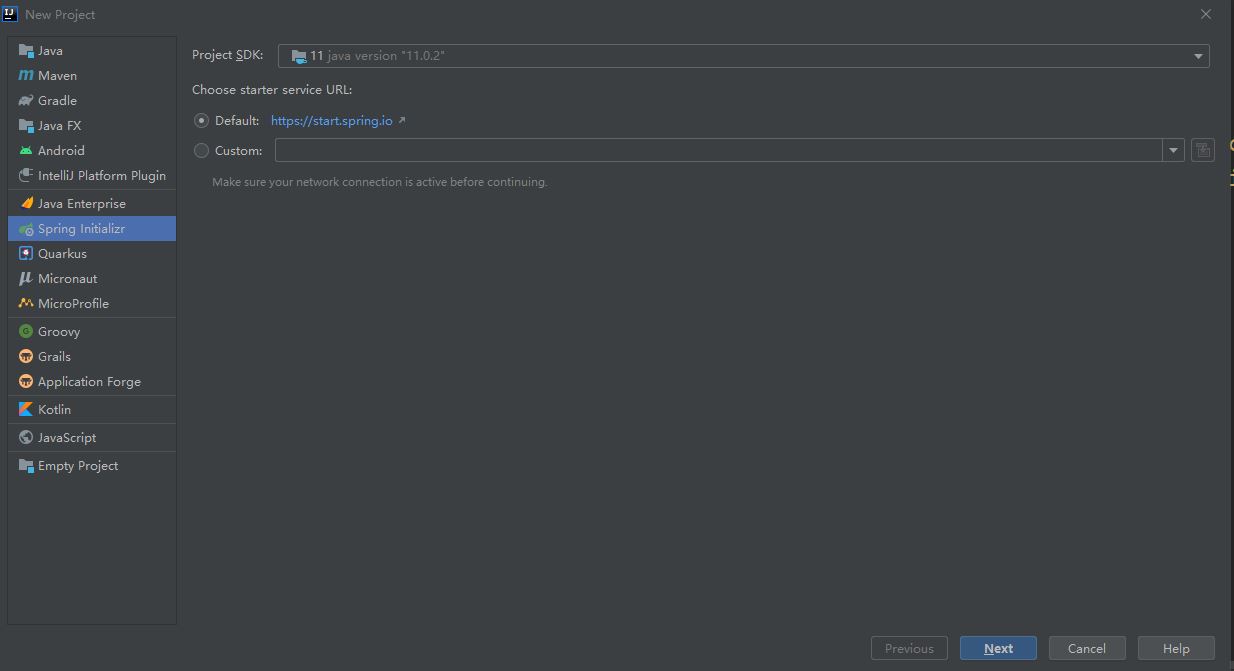This screenshot has width=1234, height=671.
Task: Click into the Custom URL text field
Action: pyautogui.click(x=718, y=150)
